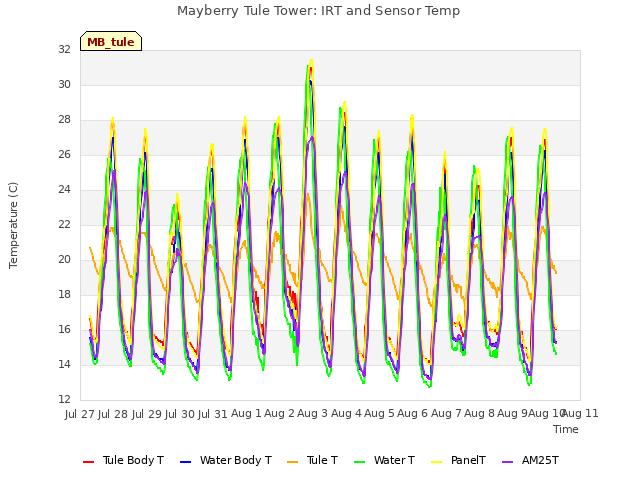Click the y-axis tick value 14
The height and width of the screenshot is (480, 640).
click(64, 364)
